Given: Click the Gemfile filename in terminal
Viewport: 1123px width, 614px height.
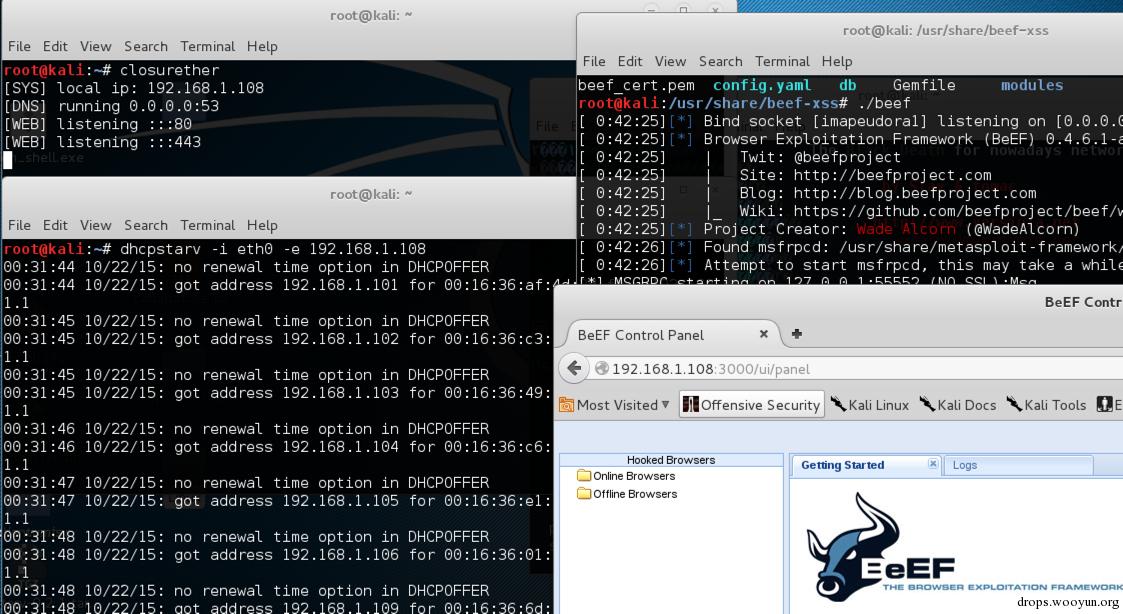Looking at the screenshot, I should tap(924, 85).
